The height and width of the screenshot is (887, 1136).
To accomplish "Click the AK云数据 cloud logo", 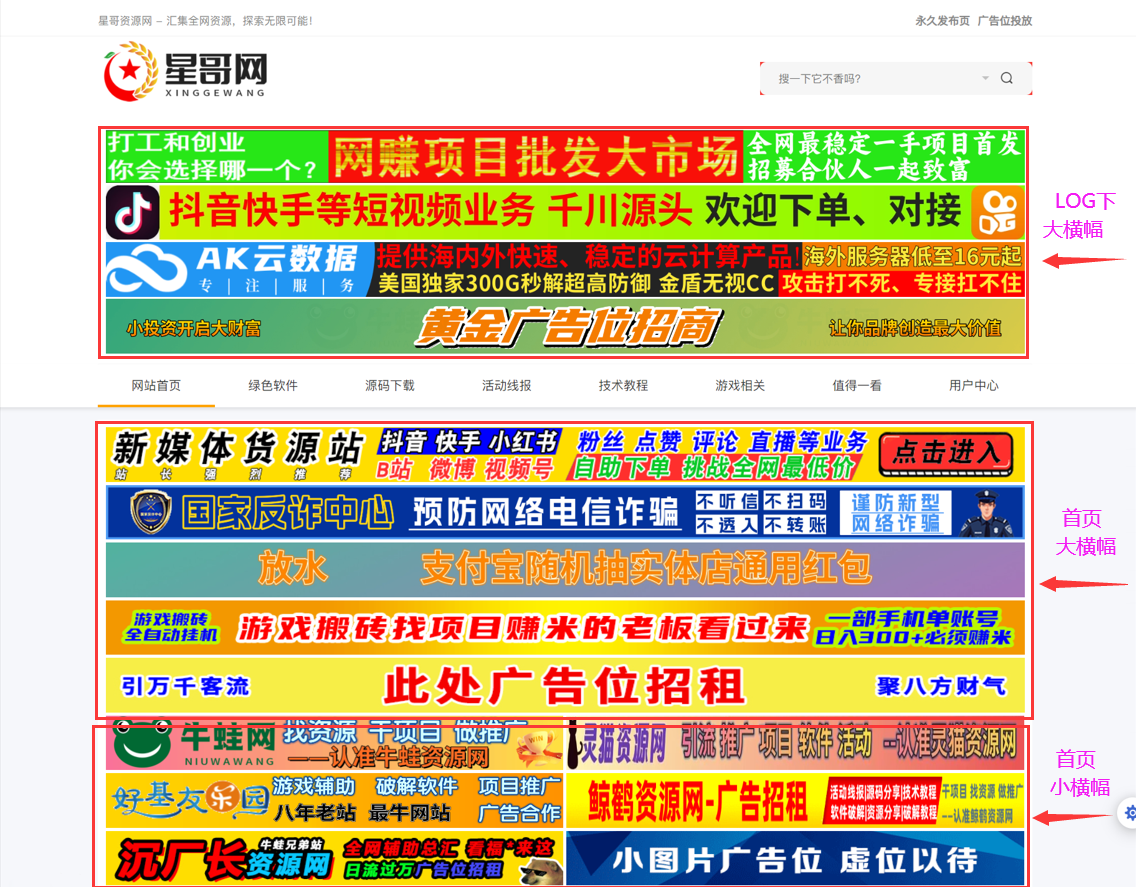I will point(148,270).
